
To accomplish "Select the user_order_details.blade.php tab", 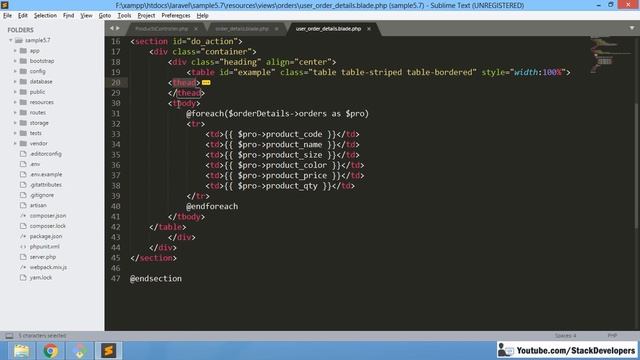I will (x=328, y=29).
